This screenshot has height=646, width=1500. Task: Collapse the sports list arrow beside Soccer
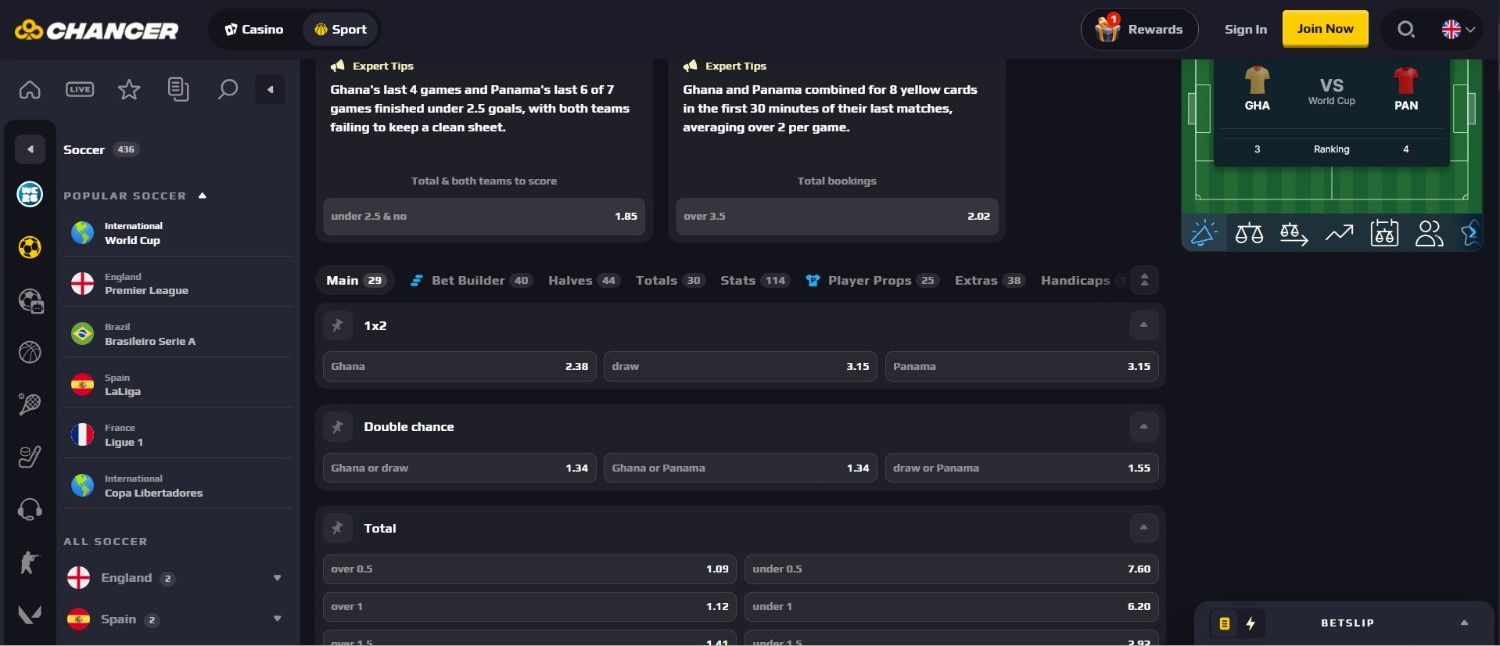[30, 149]
